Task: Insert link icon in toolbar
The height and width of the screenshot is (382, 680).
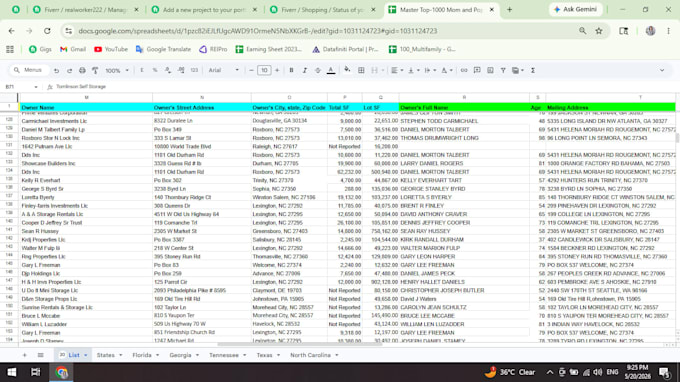Action: tap(464, 70)
